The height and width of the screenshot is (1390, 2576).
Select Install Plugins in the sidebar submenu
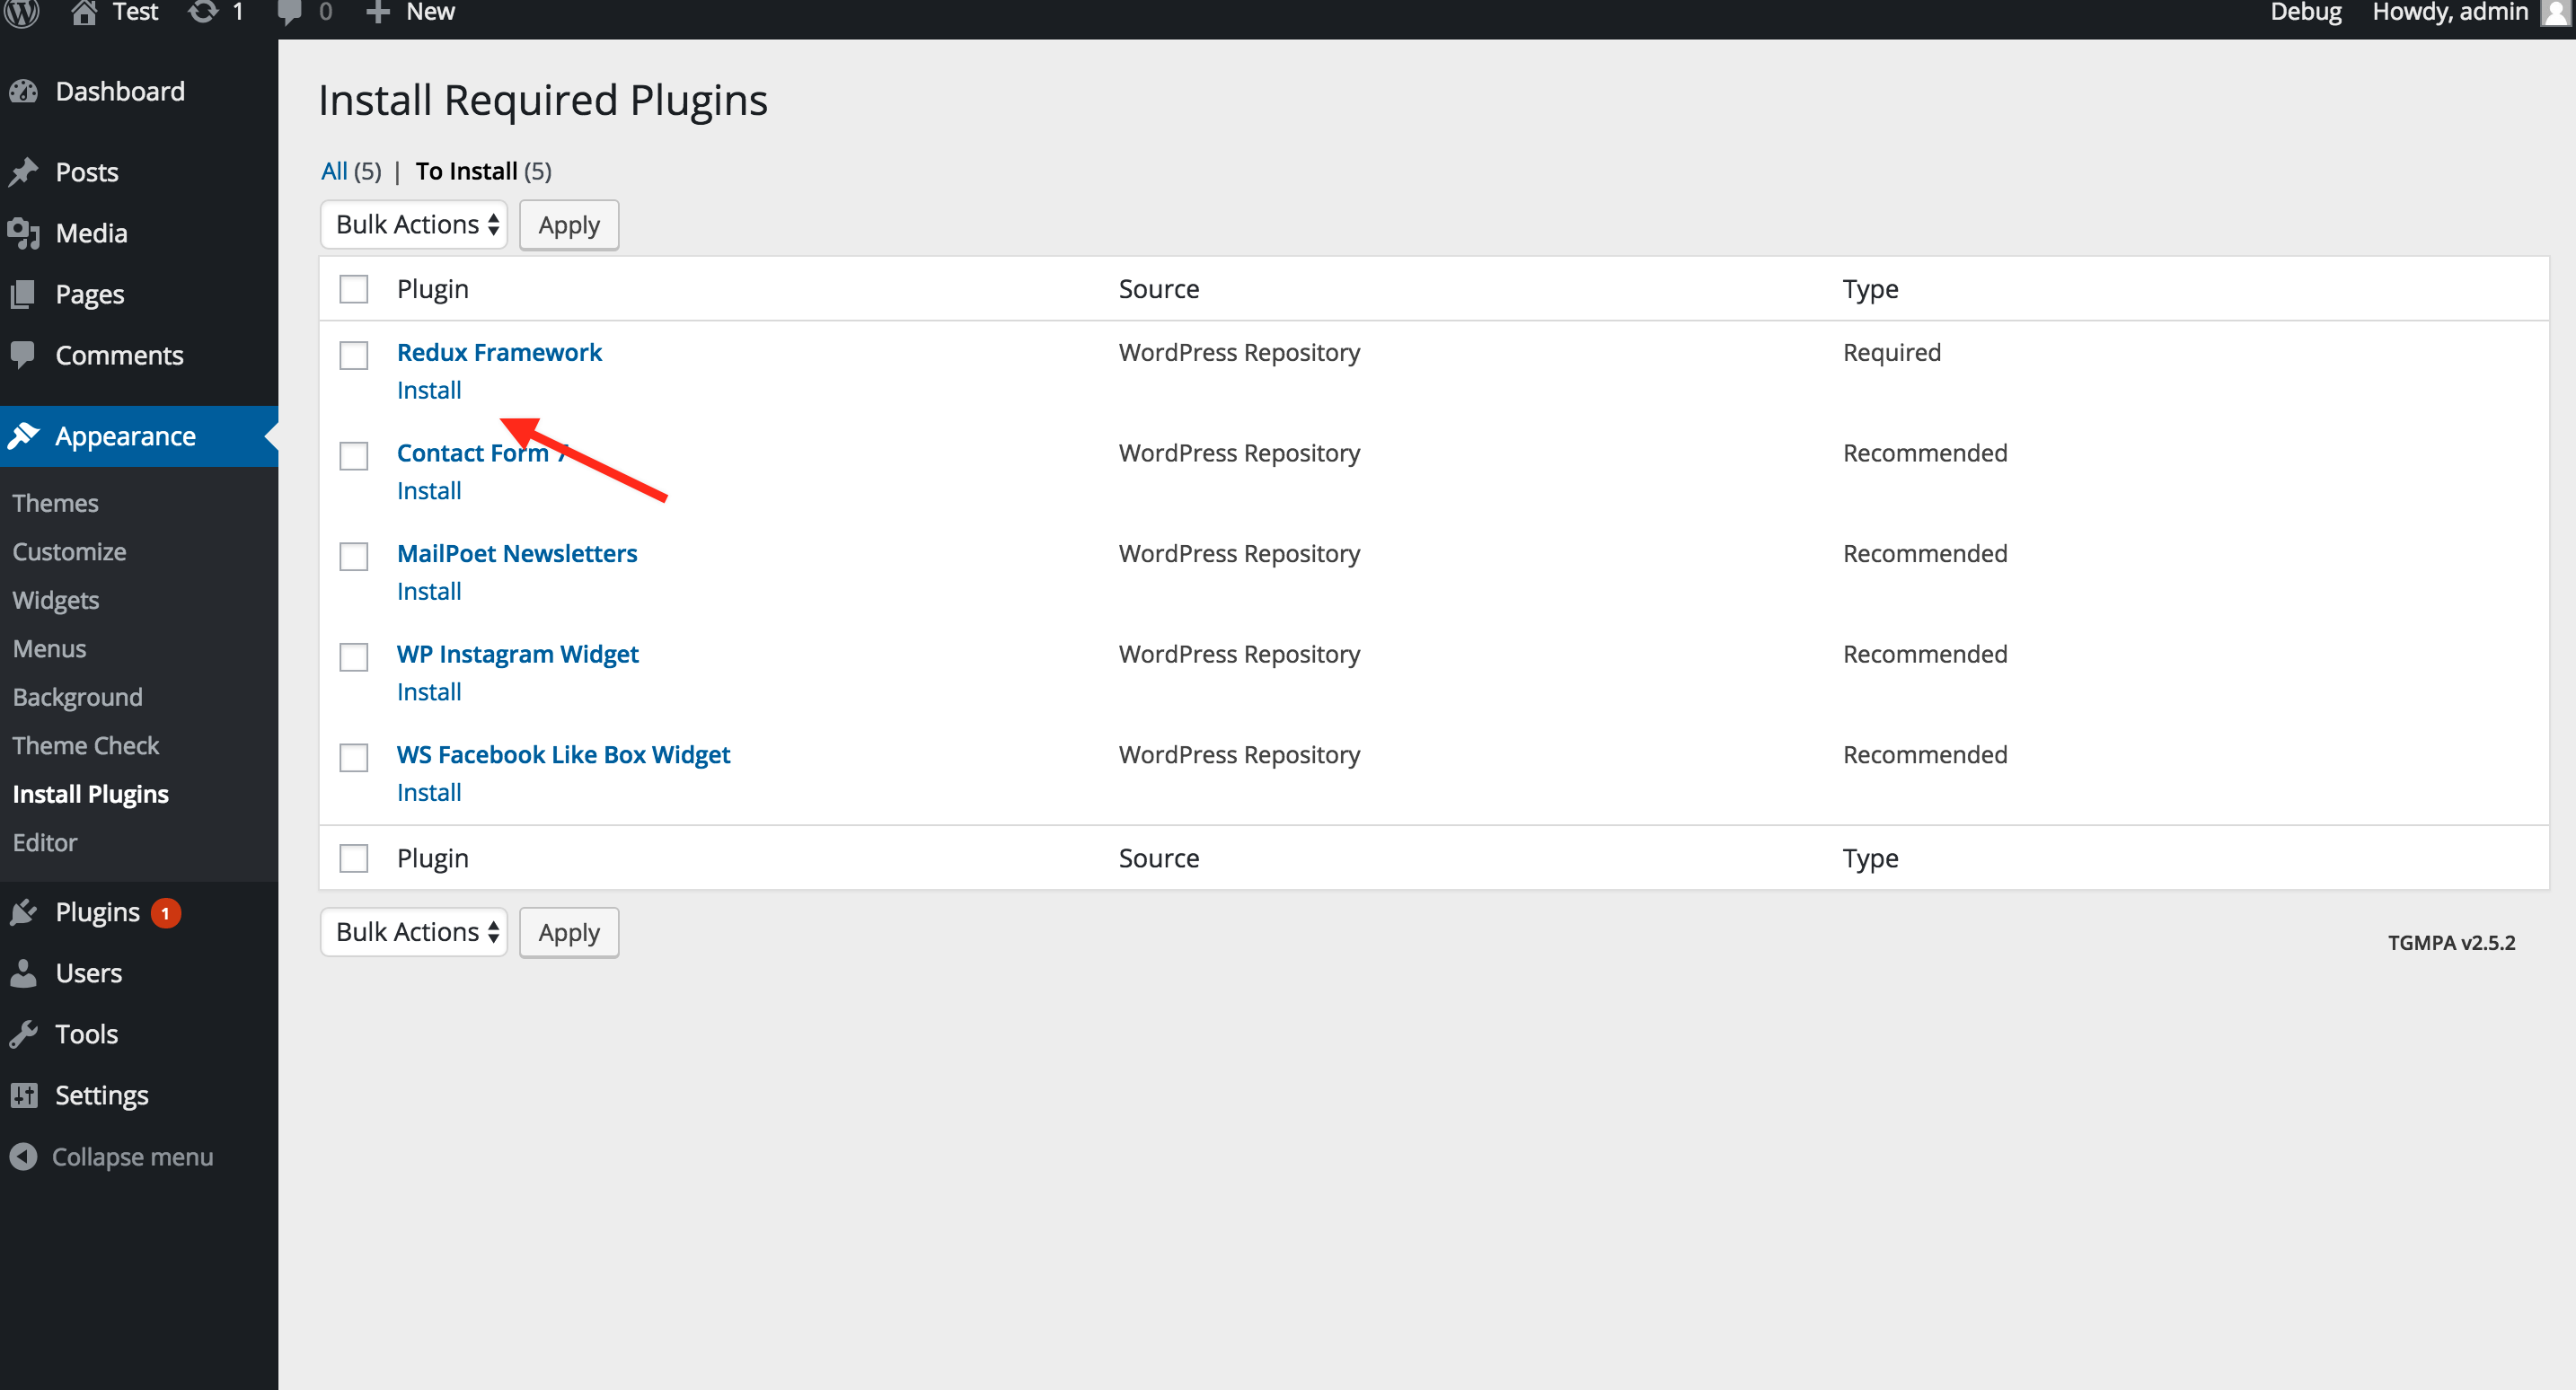[x=91, y=794]
